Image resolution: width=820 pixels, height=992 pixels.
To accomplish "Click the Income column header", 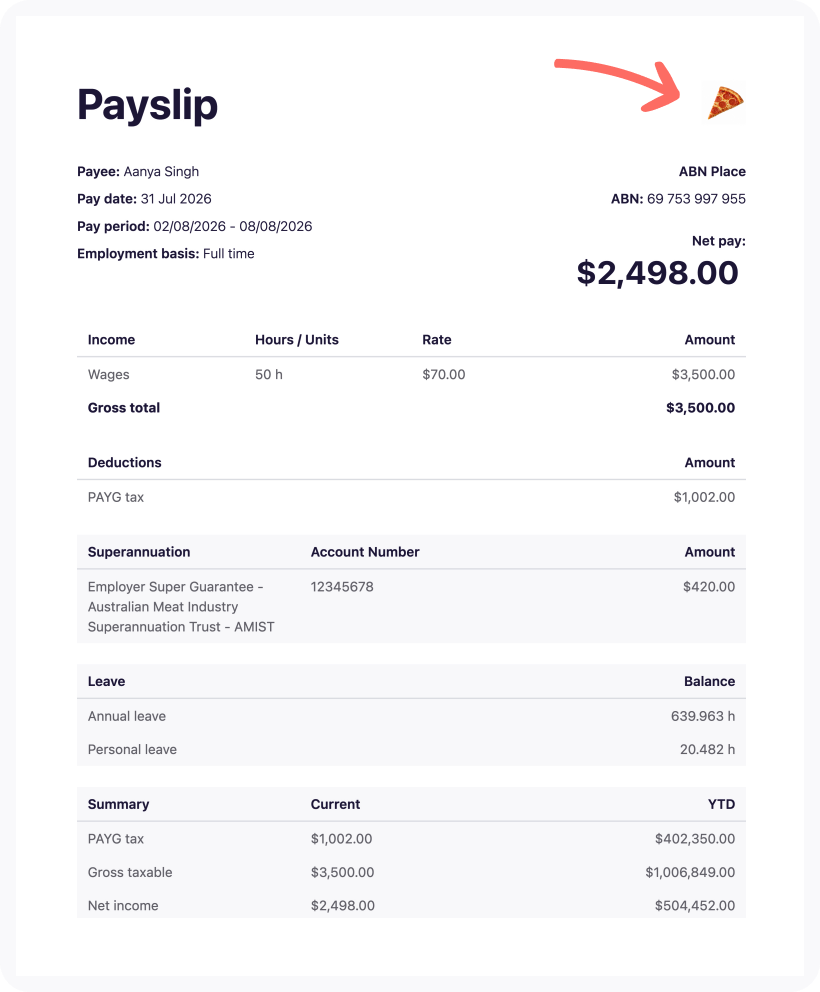I will [x=111, y=340].
